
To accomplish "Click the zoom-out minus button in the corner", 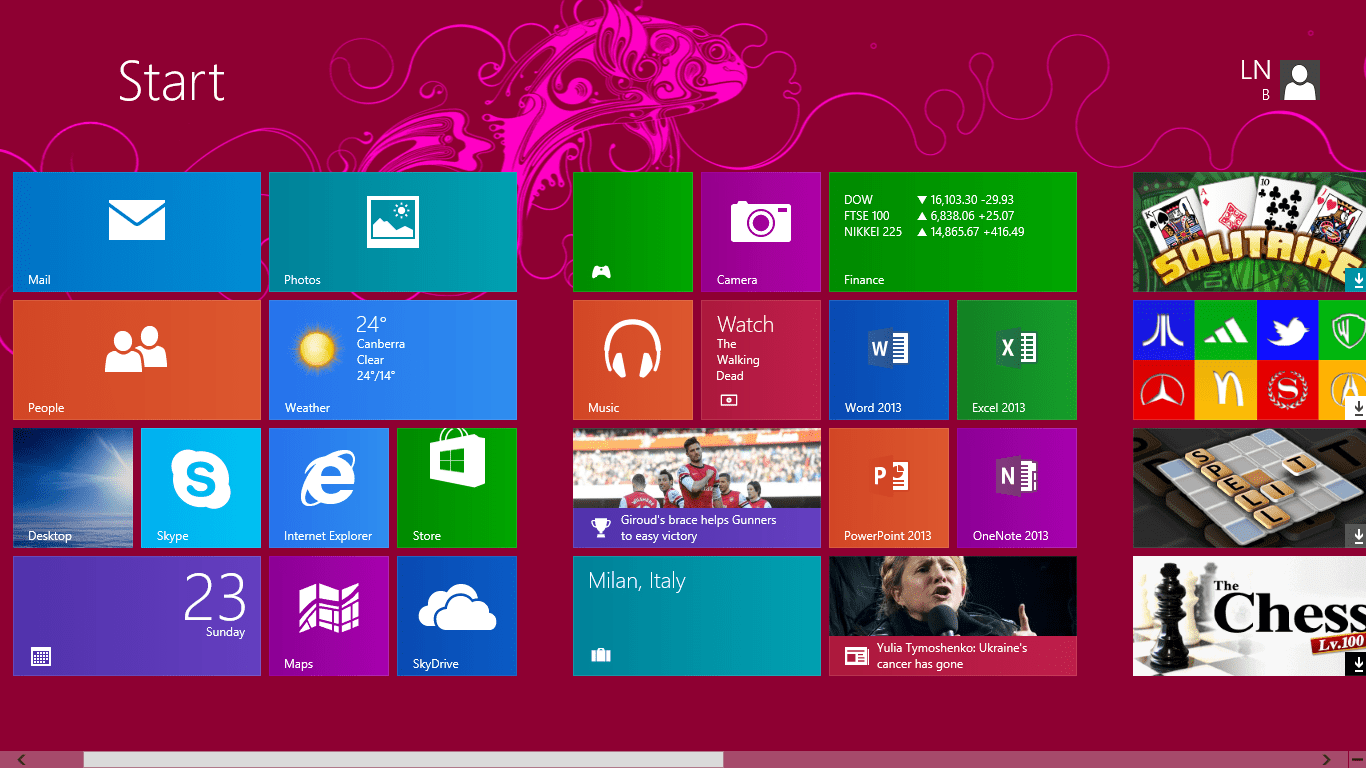I will tap(1355, 760).
